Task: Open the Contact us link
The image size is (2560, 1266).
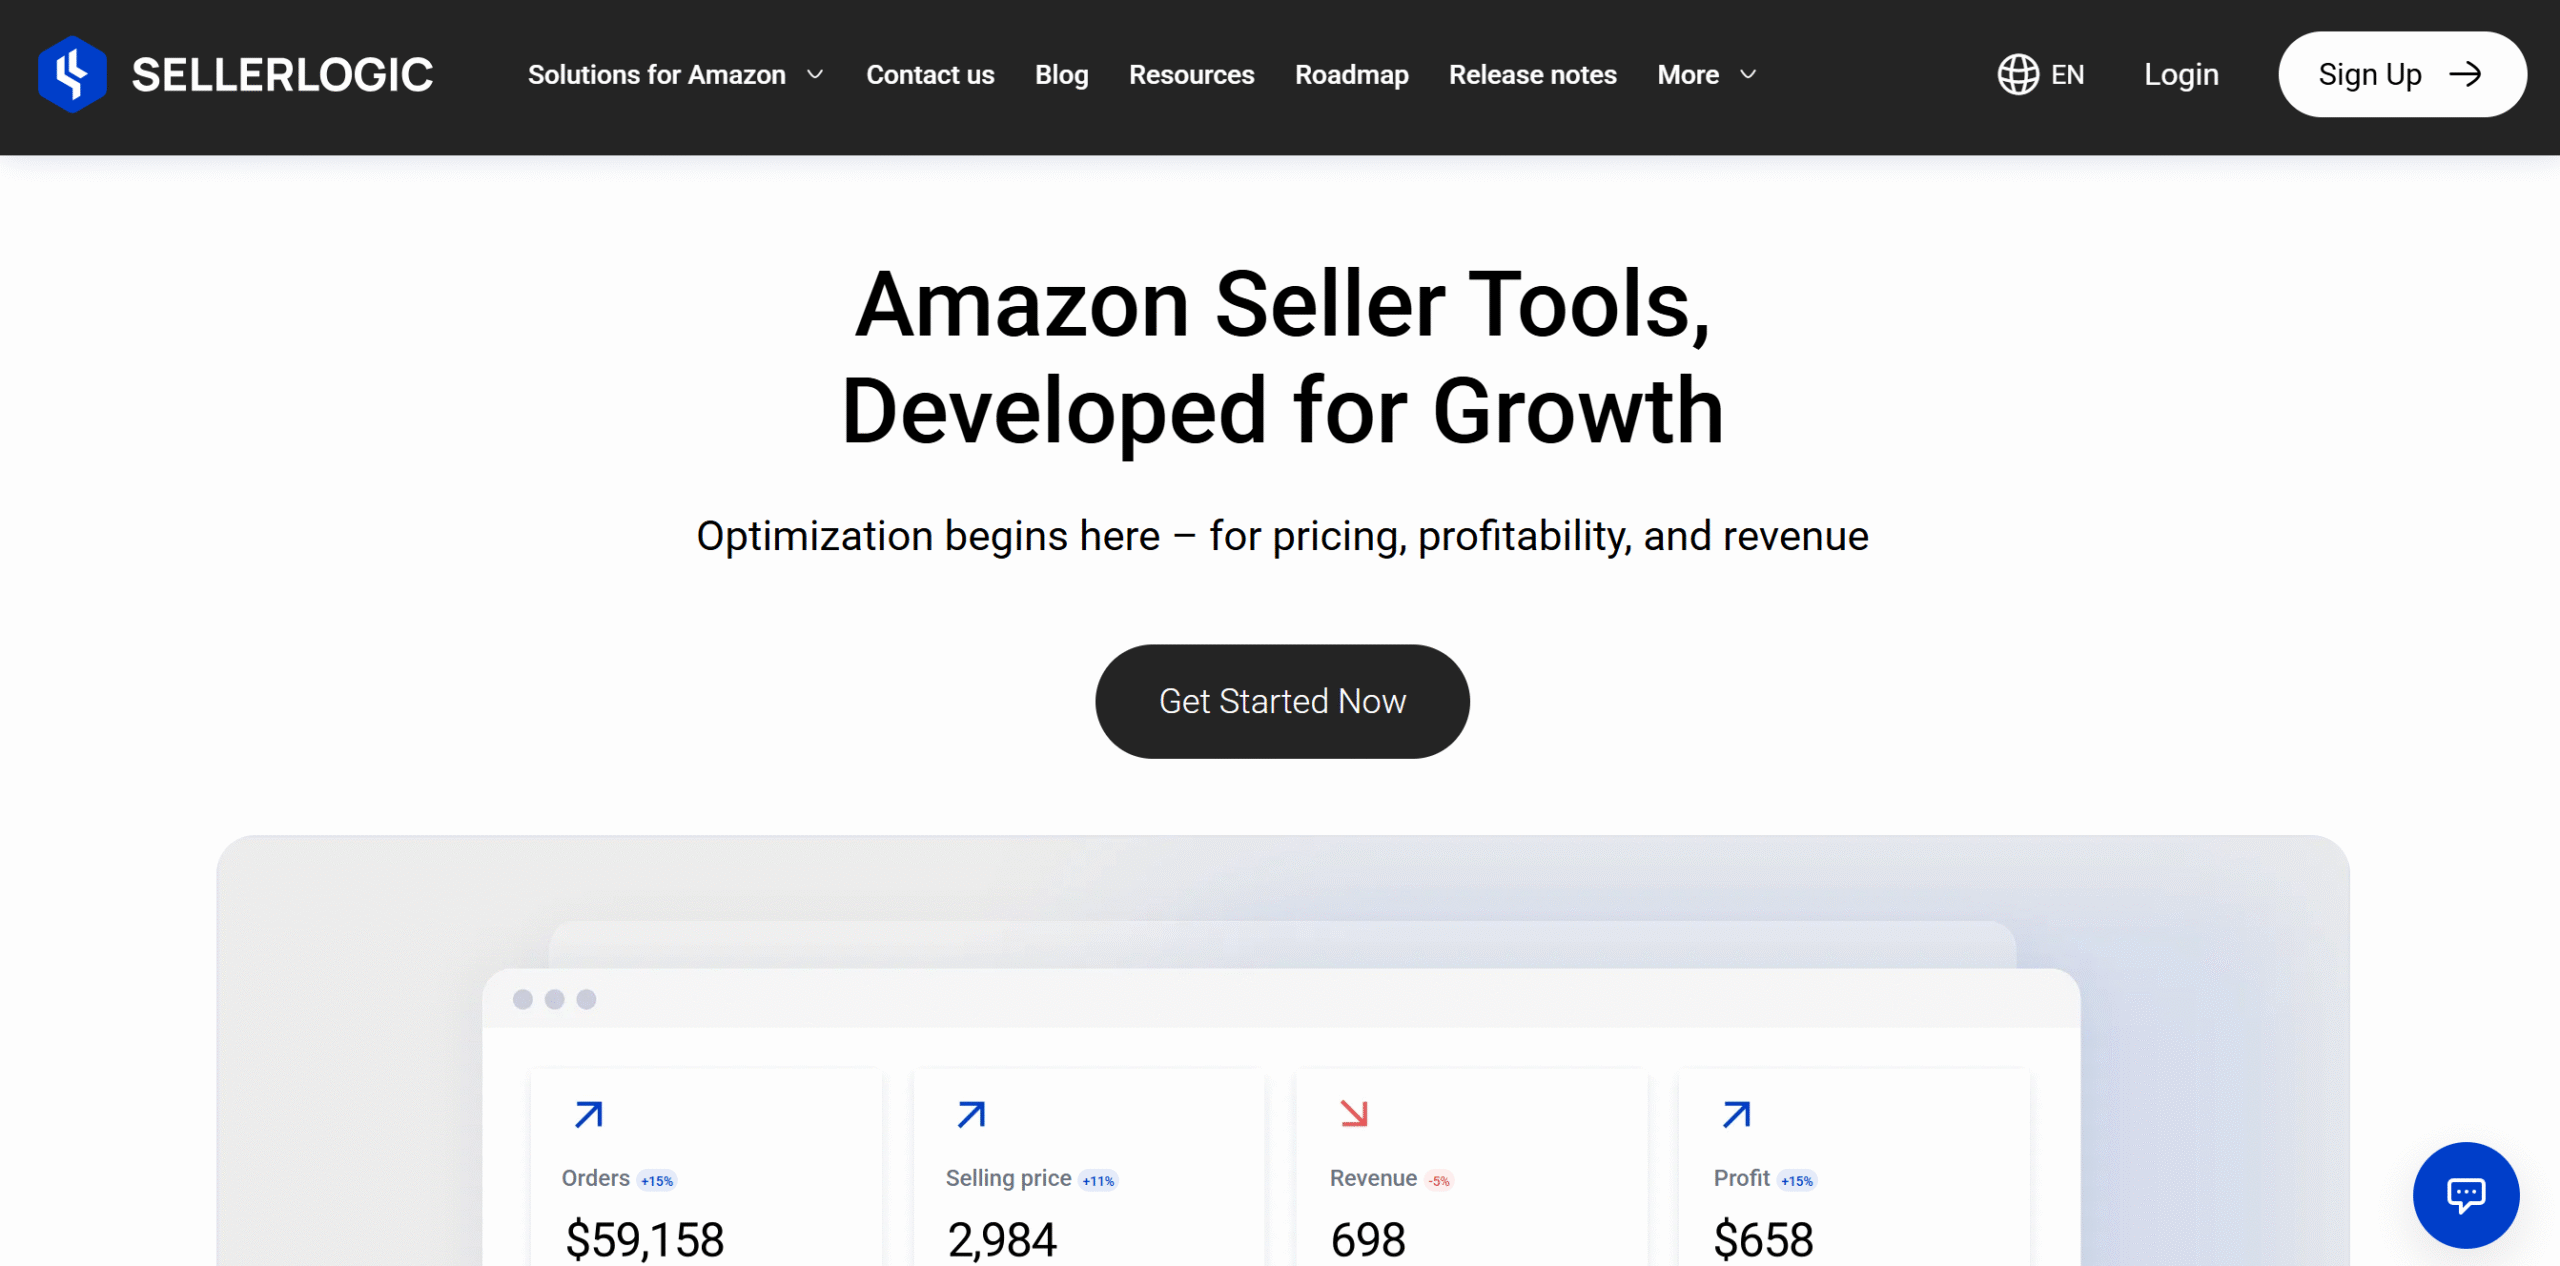Action: pyautogui.click(x=930, y=75)
